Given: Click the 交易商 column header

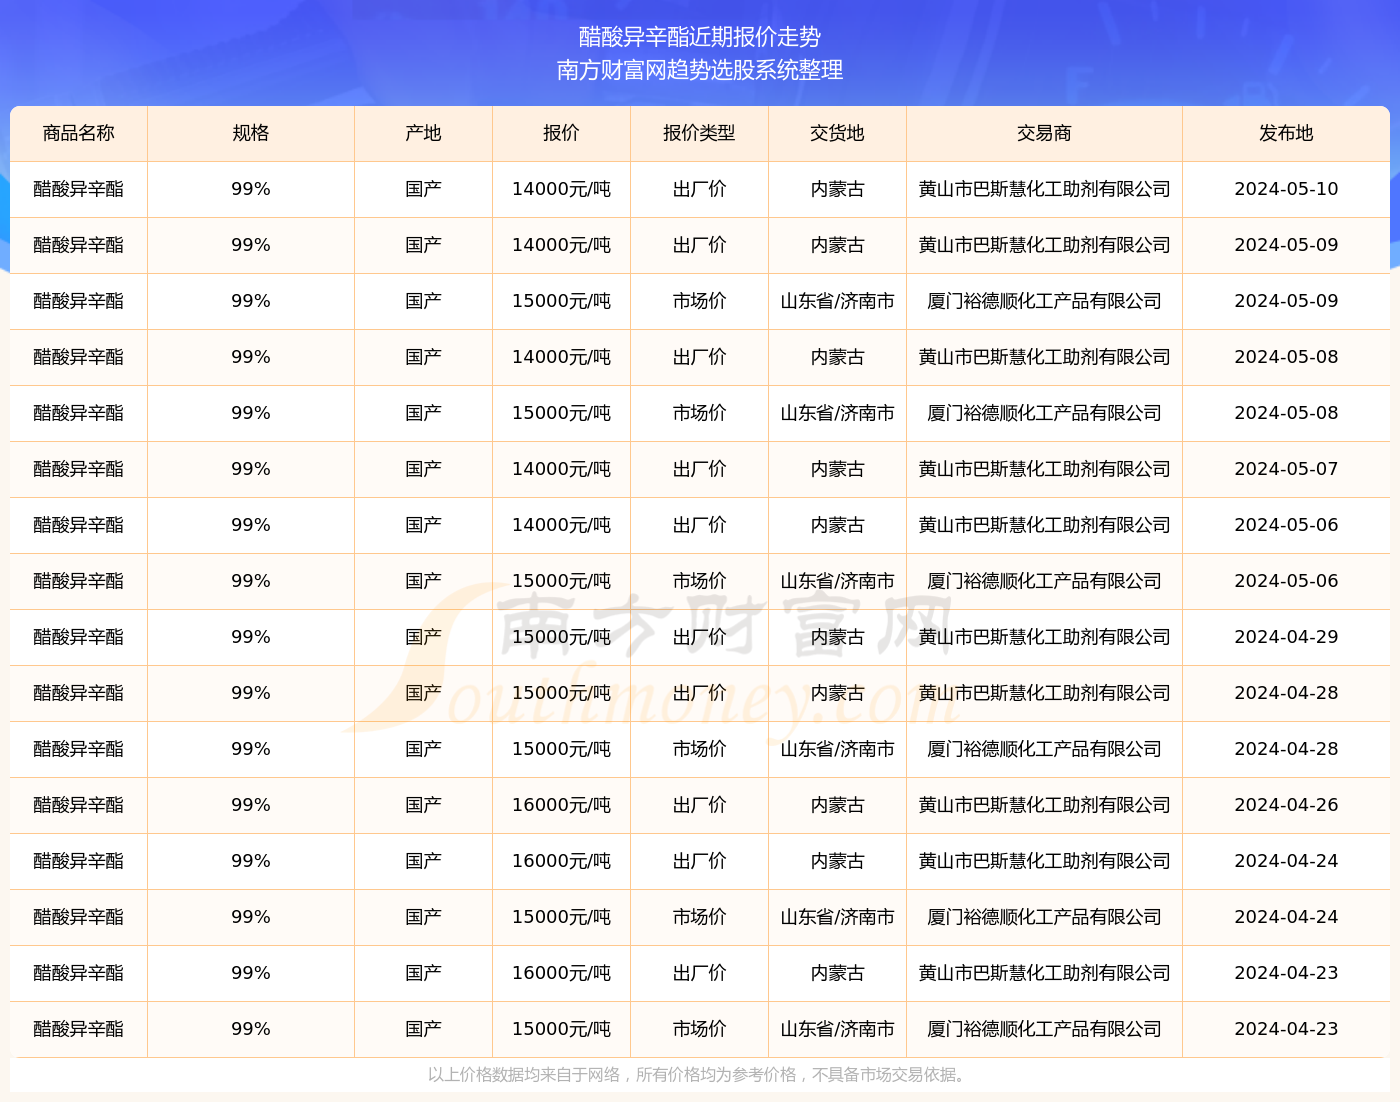Looking at the screenshot, I should coord(1044,133).
